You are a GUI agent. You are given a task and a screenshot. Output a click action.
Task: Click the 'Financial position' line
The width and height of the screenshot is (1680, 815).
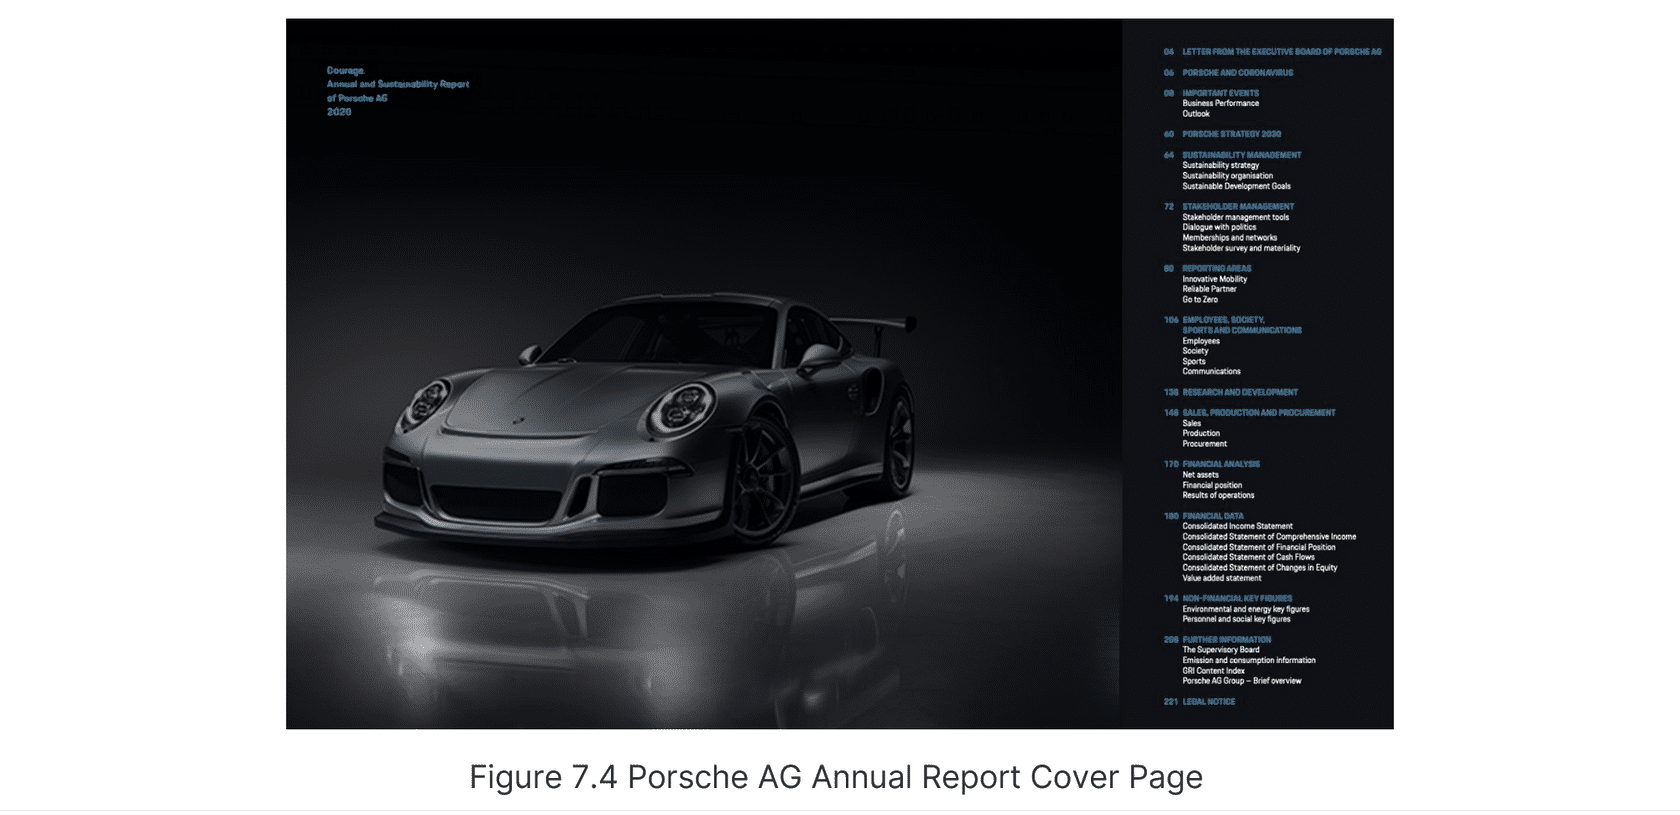1213,485
